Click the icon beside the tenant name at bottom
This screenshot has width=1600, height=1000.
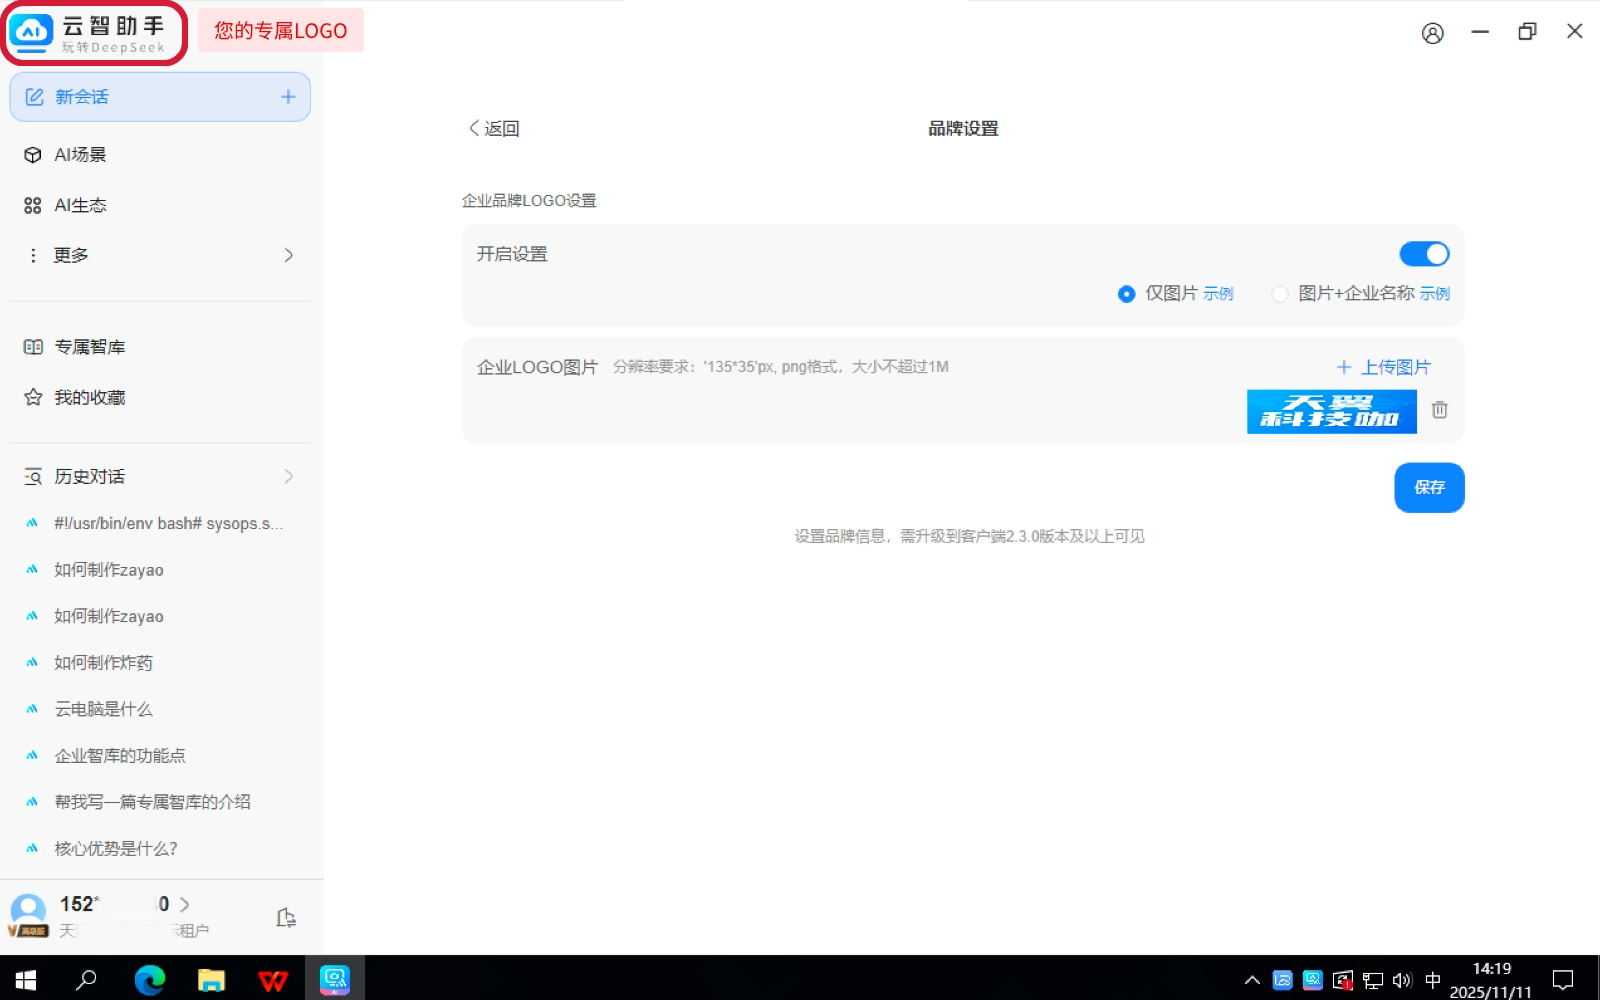point(286,918)
